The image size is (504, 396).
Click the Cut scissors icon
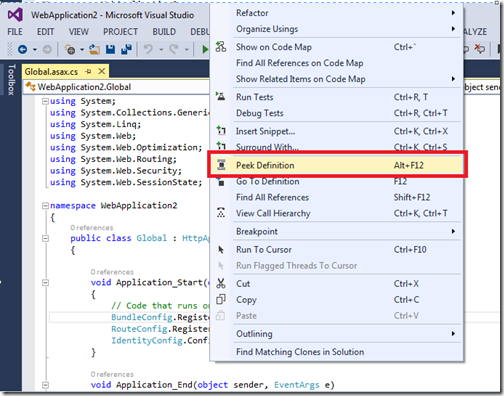(x=221, y=283)
